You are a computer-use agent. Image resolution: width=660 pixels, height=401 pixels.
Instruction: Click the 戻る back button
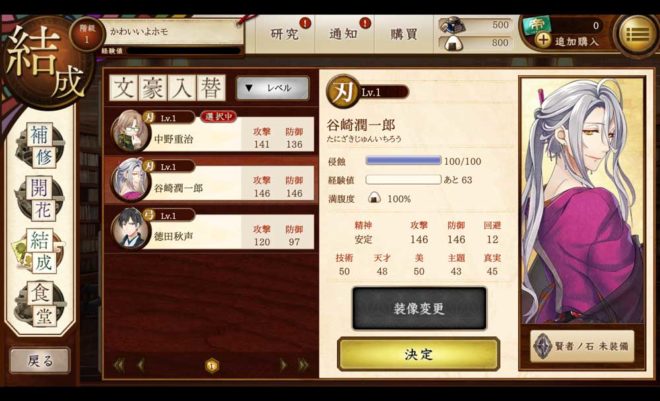(x=40, y=361)
